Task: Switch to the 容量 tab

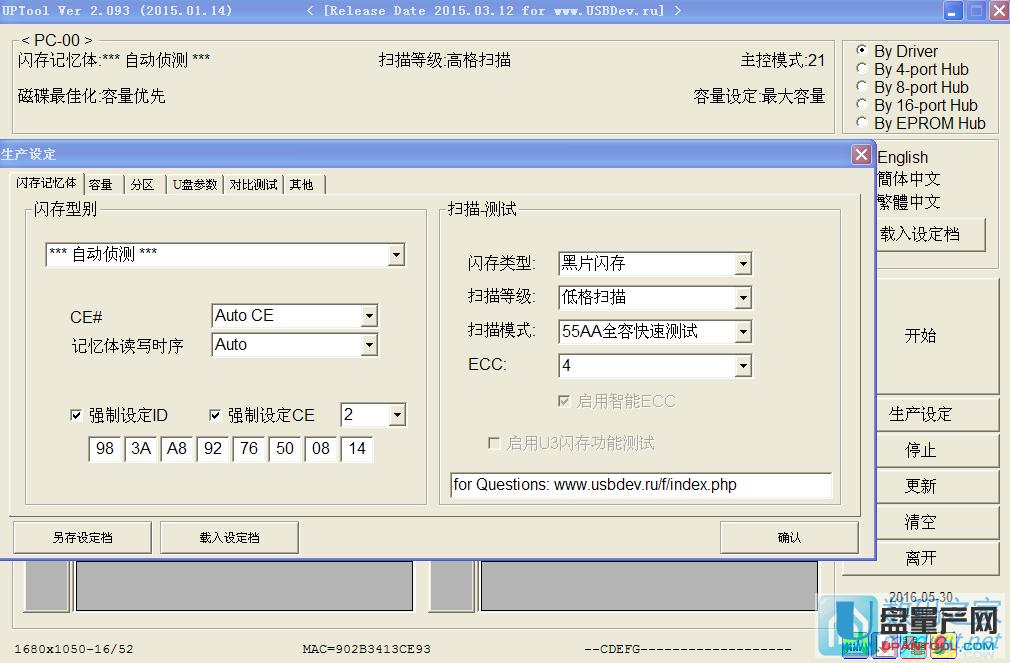Action: click(x=101, y=184)
